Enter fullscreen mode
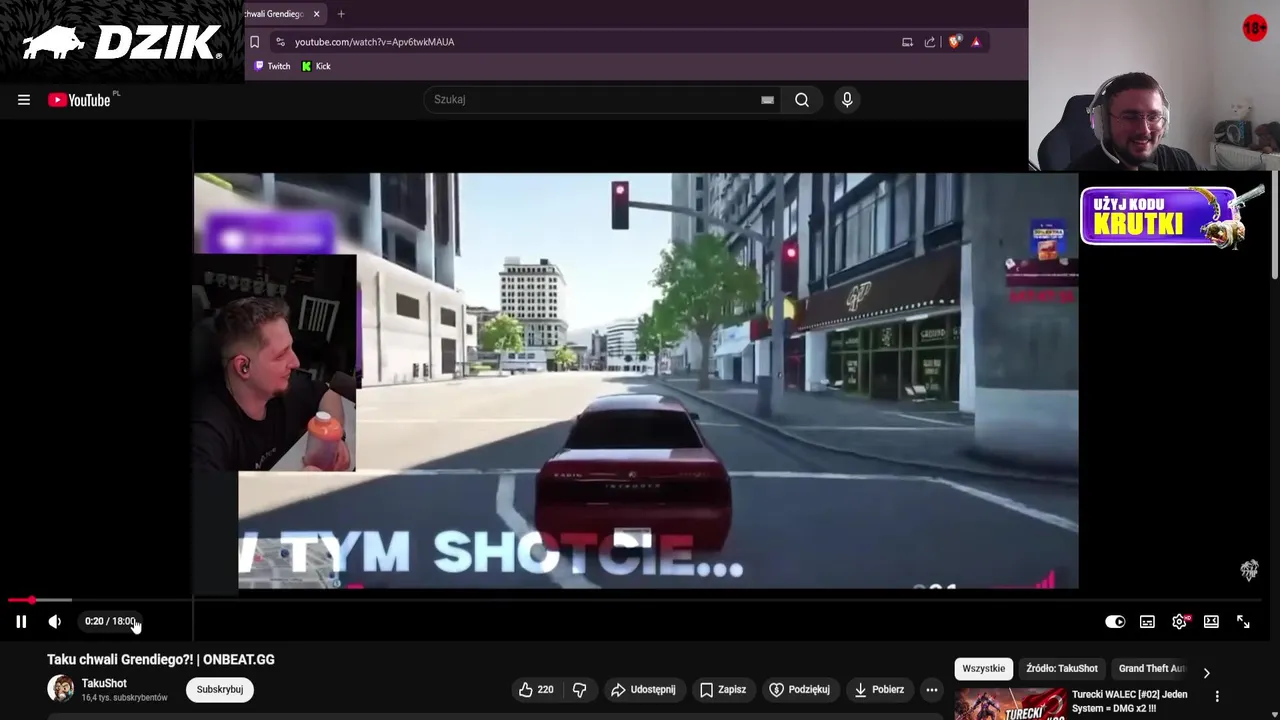This screenshot has height=720, width=1280. [x=1243, y=622]
